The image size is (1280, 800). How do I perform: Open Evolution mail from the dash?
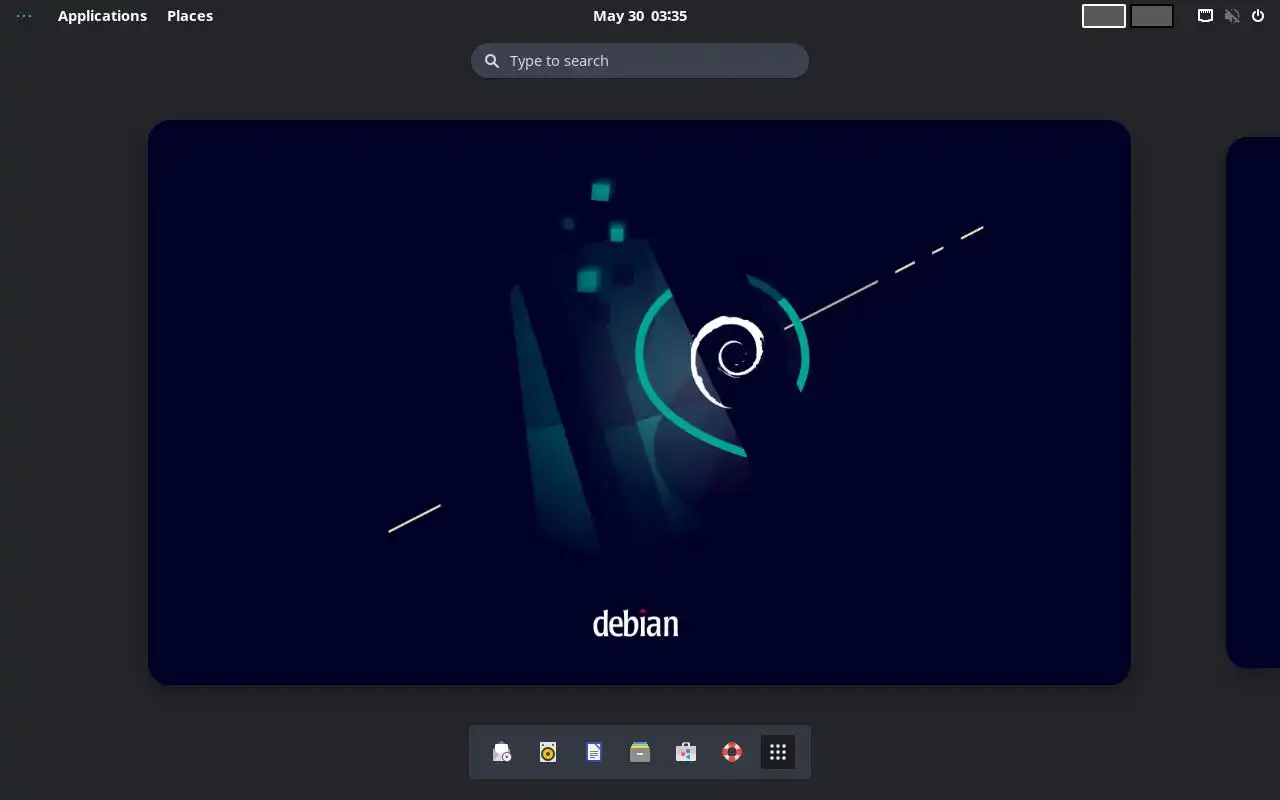pyautogui.click(x=502, y=752)
